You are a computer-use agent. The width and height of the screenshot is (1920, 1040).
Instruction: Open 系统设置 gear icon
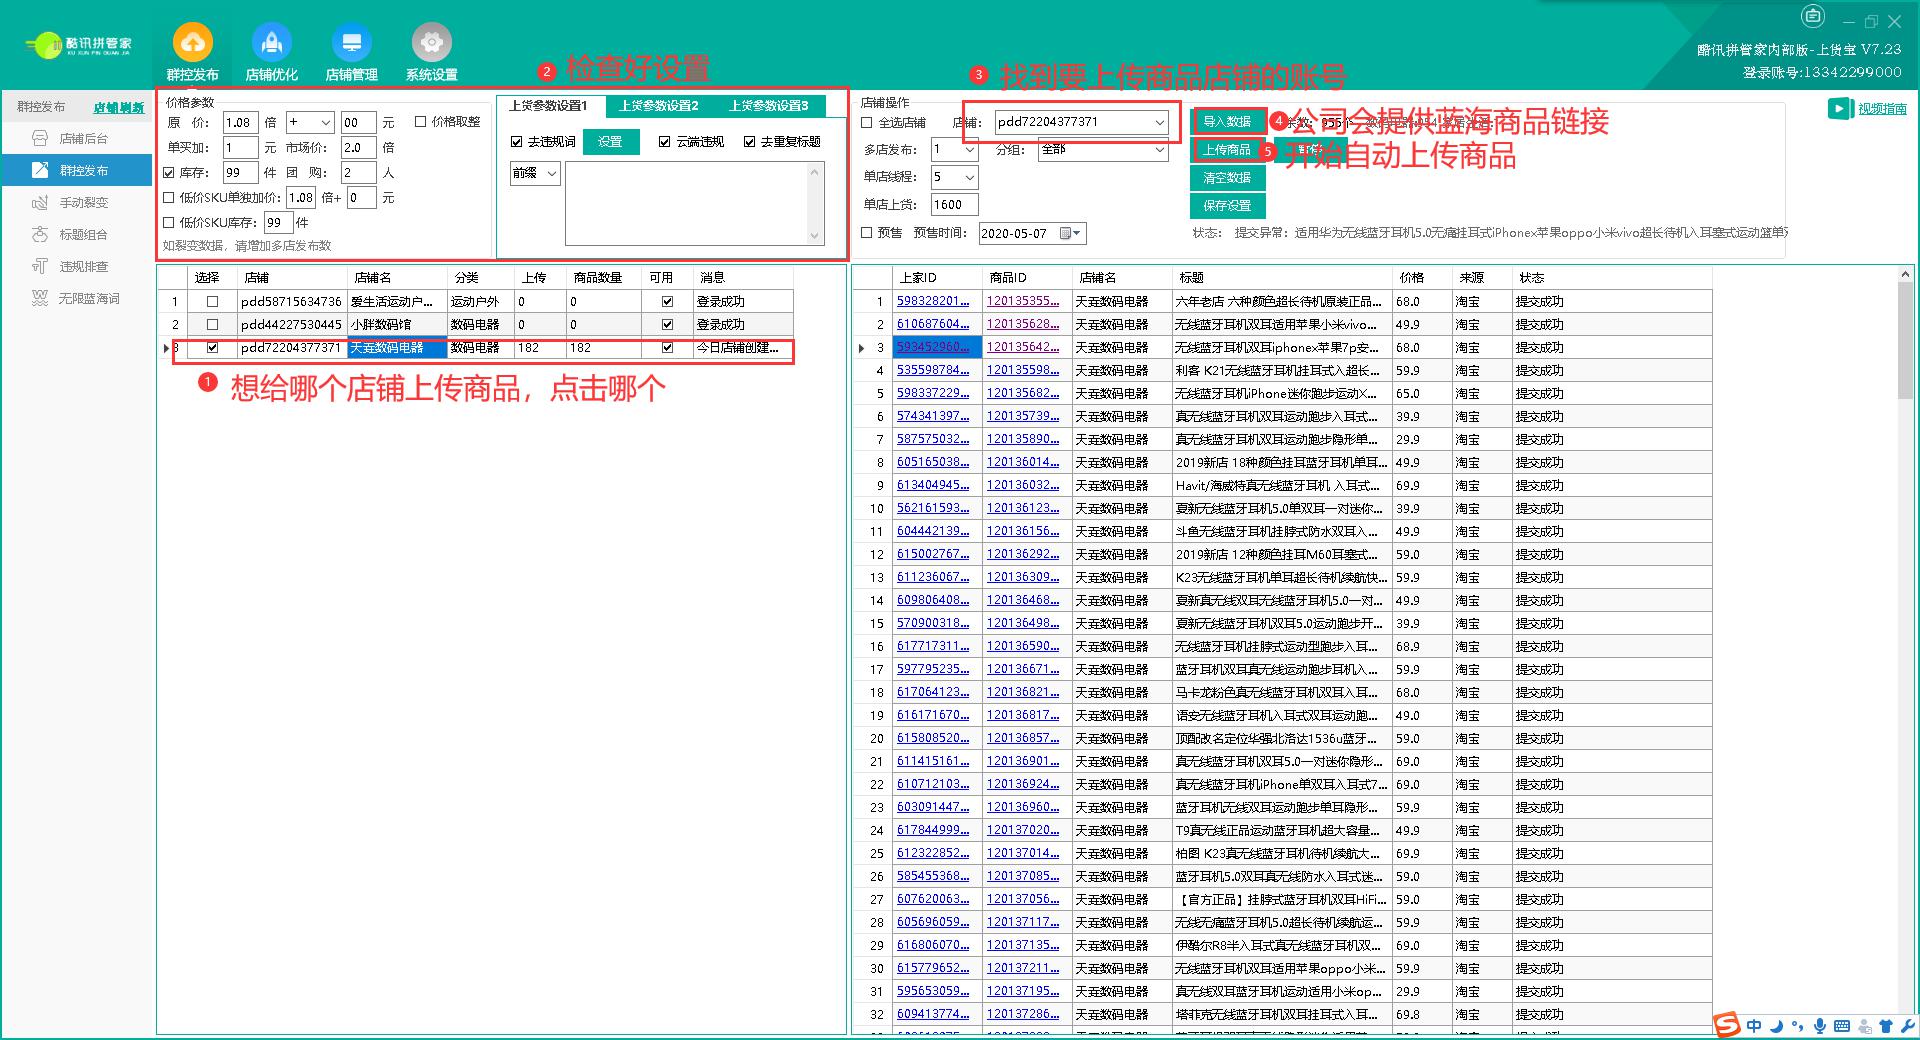point(431,44)
